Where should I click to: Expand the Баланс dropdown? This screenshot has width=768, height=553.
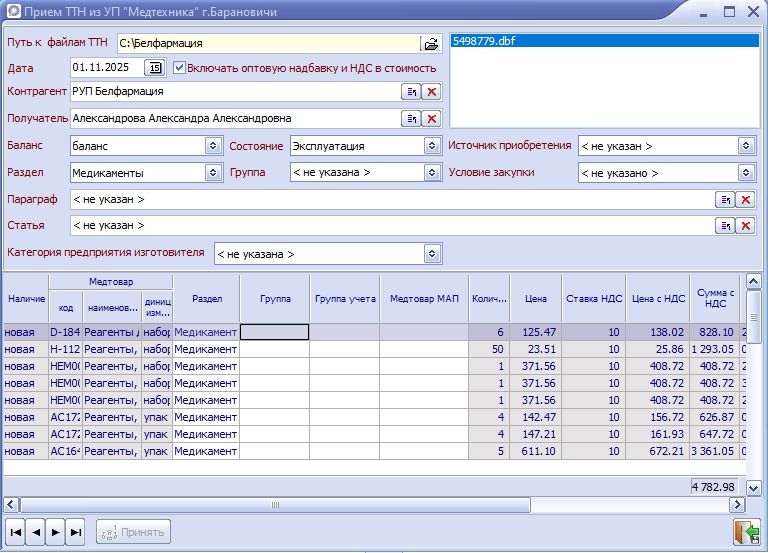(212, 146)
